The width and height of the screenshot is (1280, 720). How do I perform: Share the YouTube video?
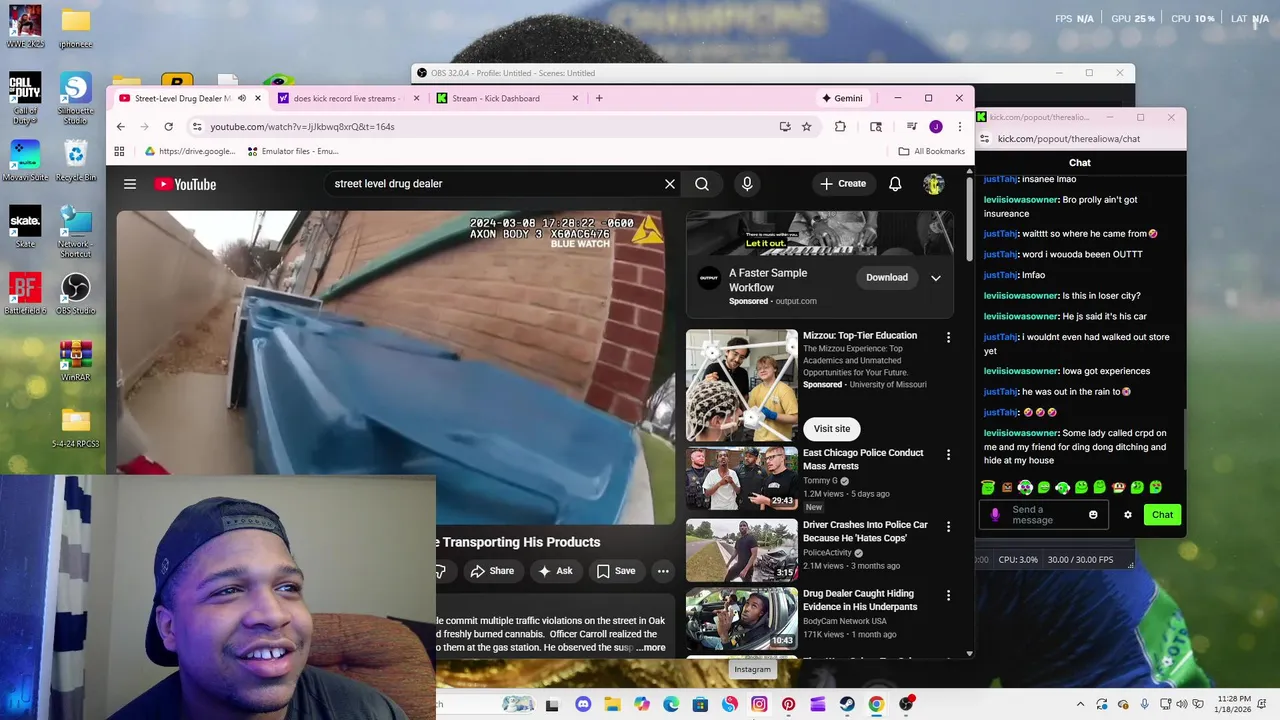[x=492, y=571]
